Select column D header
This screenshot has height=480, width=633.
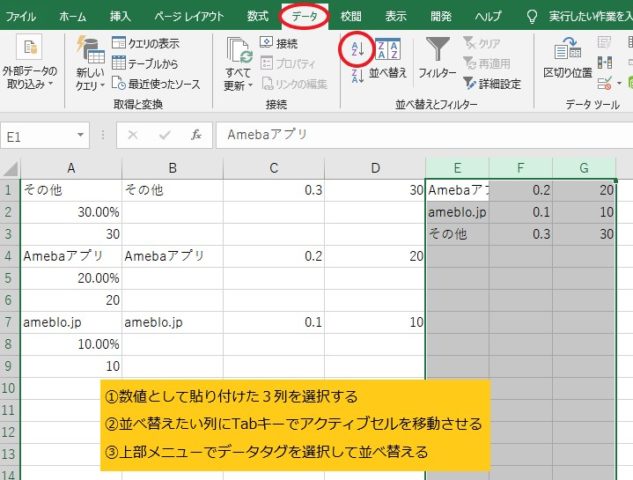tap(375, 168)
